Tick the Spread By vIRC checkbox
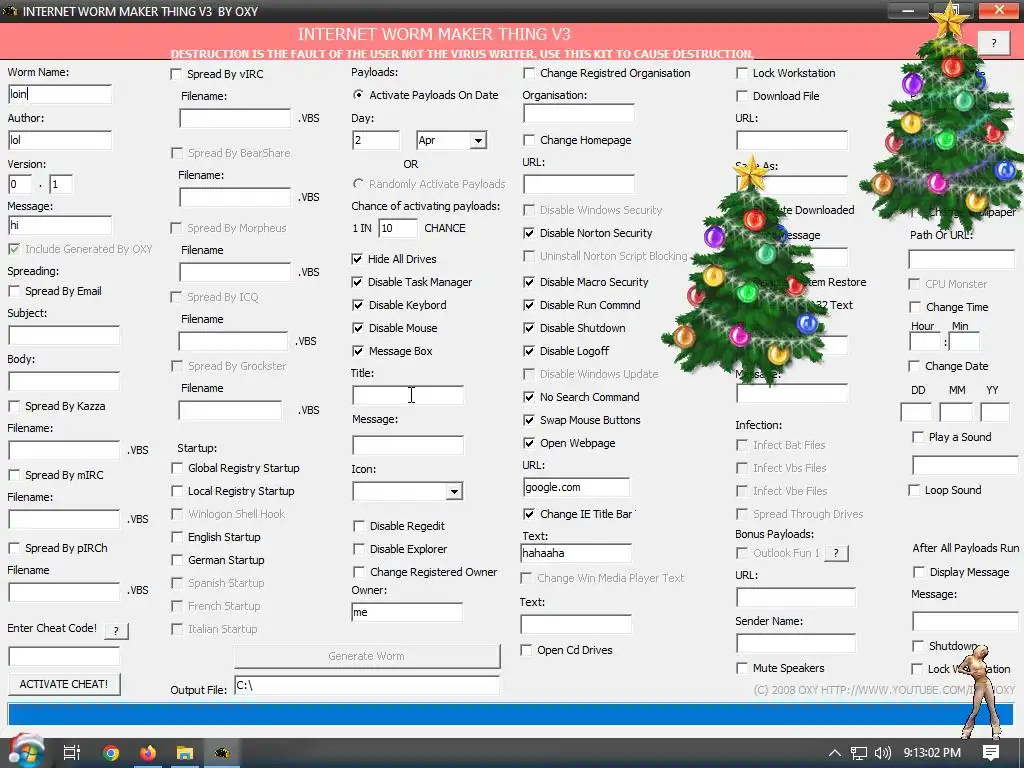Viewport: 1024px width, 768px height. point(176,74)
